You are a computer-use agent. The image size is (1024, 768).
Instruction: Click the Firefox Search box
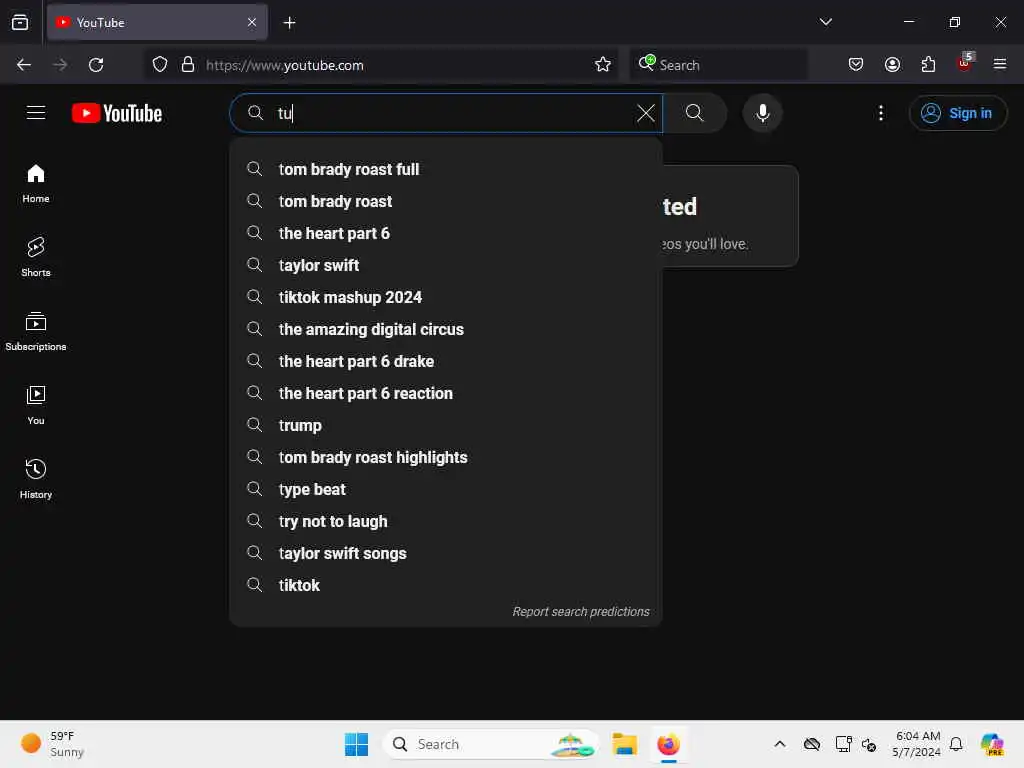[718, 65]
